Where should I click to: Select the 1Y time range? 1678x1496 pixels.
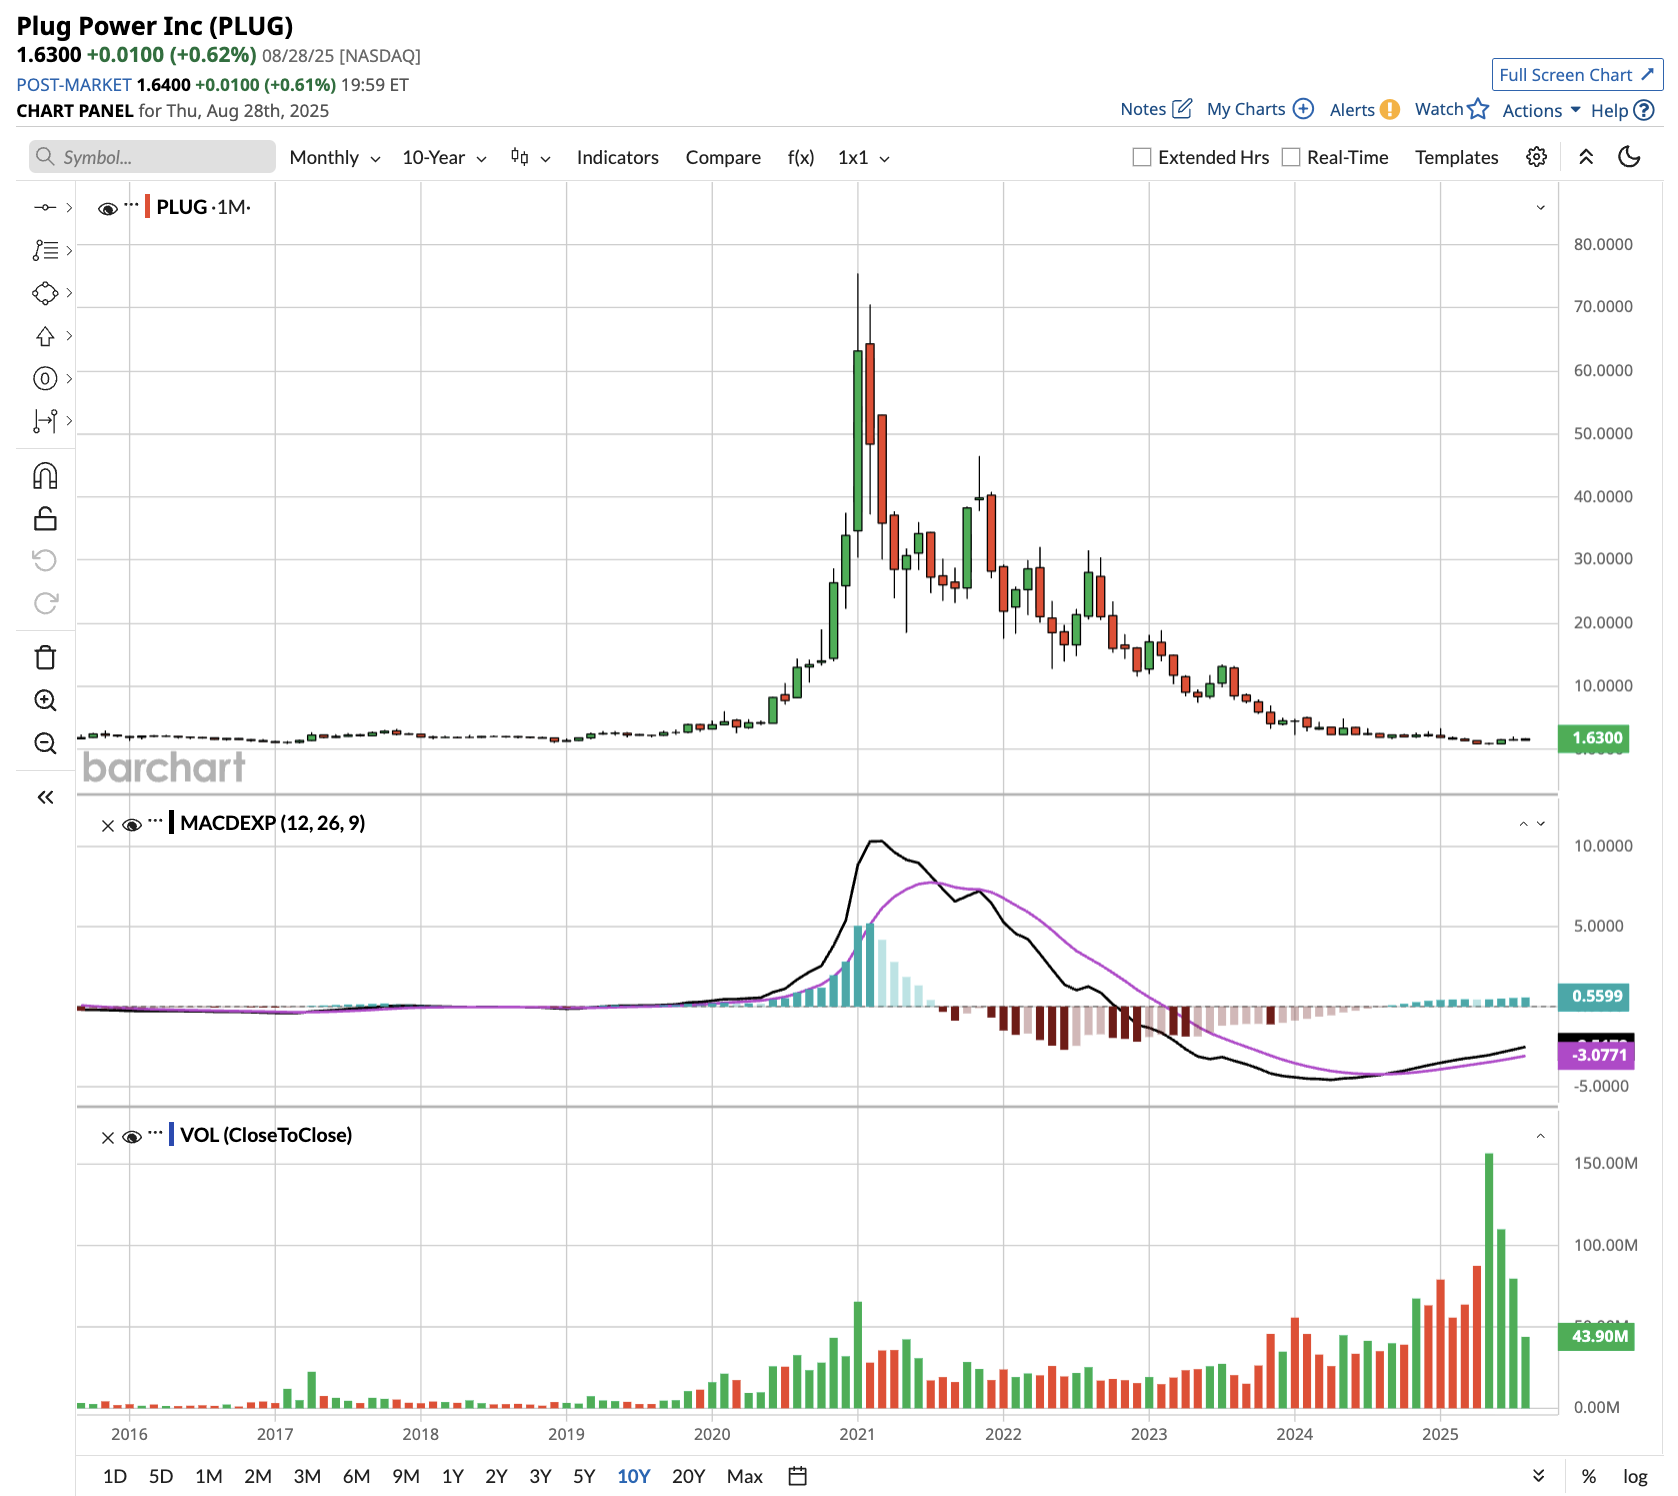click(453, 1476)
